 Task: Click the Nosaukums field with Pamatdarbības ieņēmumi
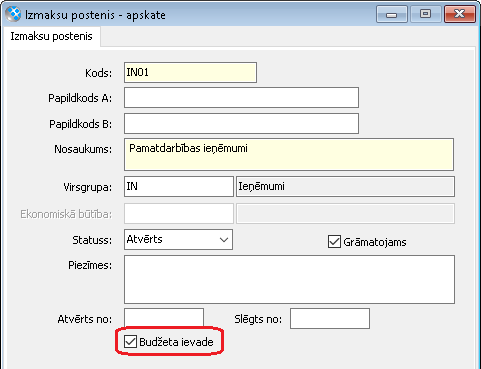(289, 155)
